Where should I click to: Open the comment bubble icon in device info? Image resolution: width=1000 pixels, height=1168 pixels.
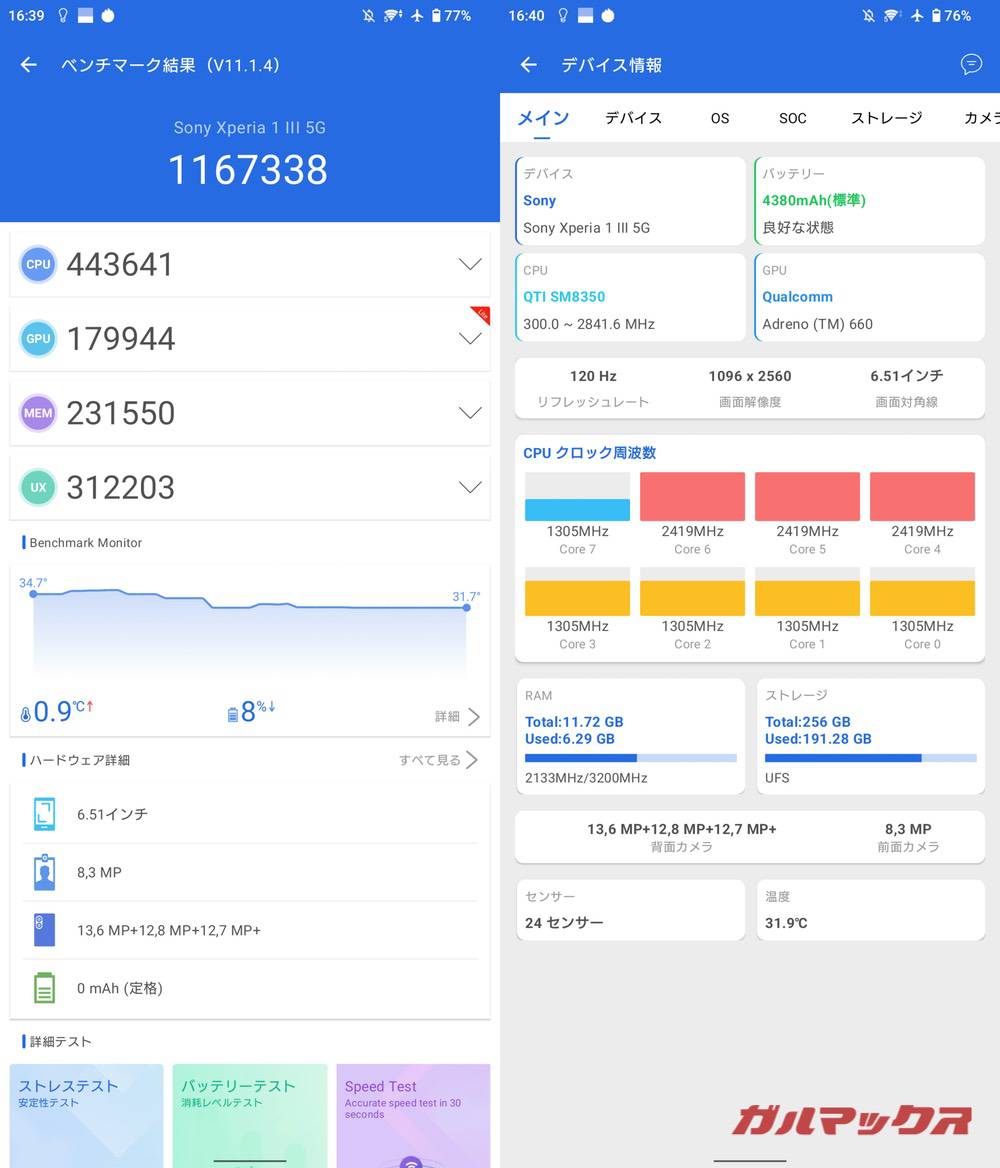971,65
